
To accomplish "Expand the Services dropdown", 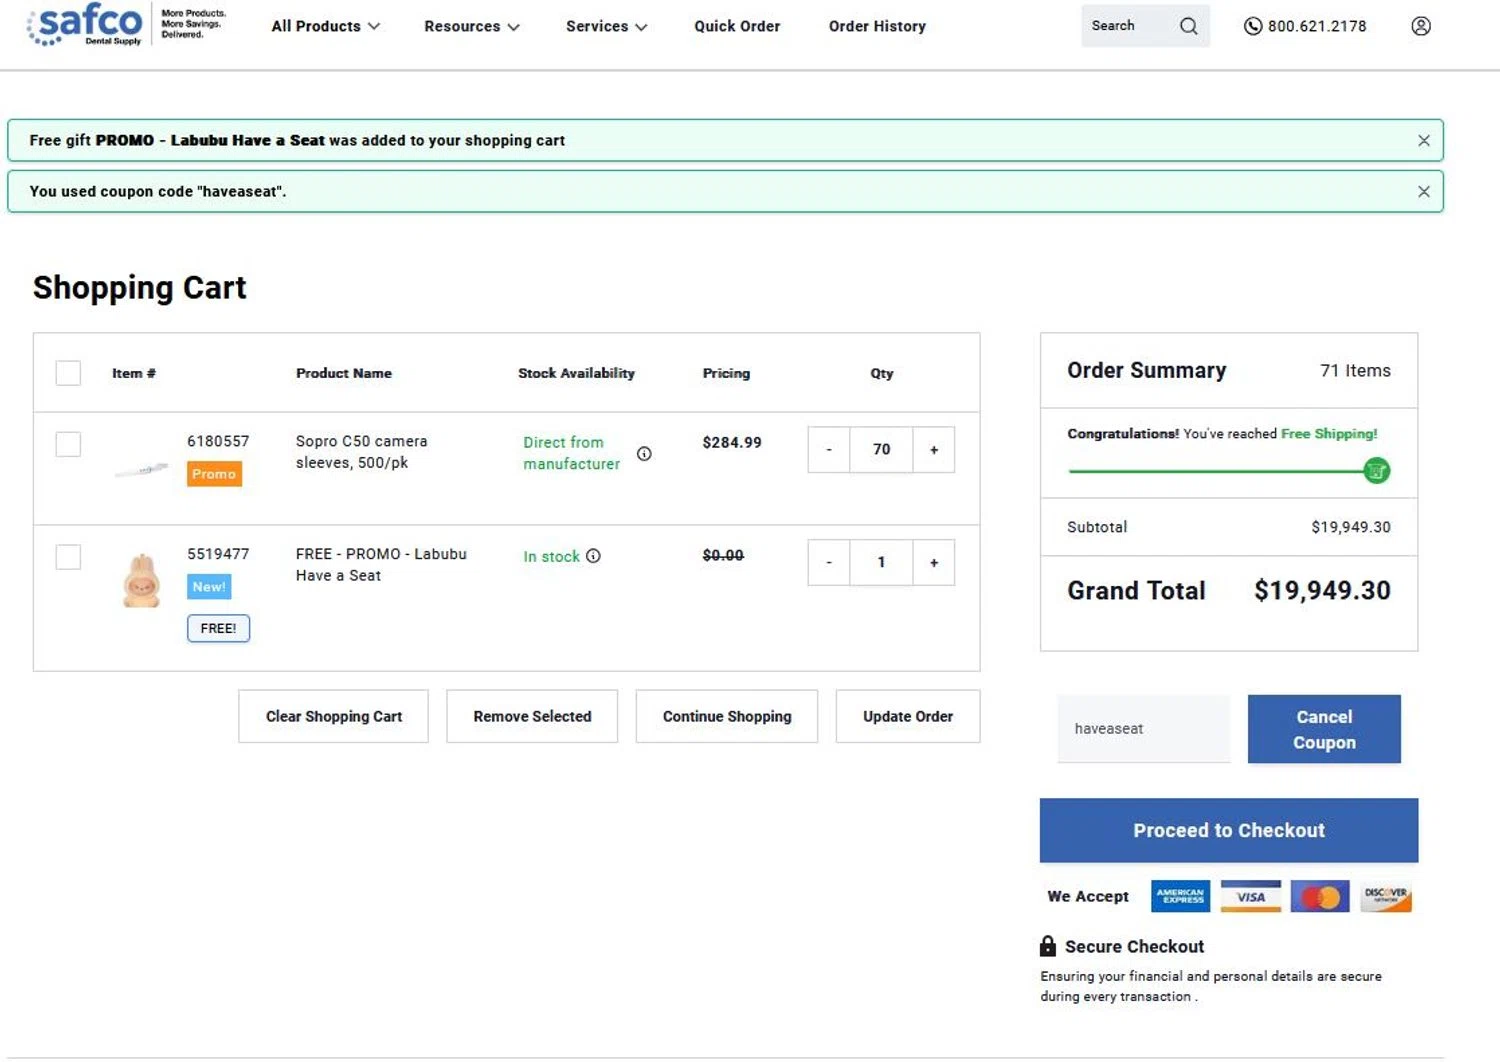I will (606, 26).
